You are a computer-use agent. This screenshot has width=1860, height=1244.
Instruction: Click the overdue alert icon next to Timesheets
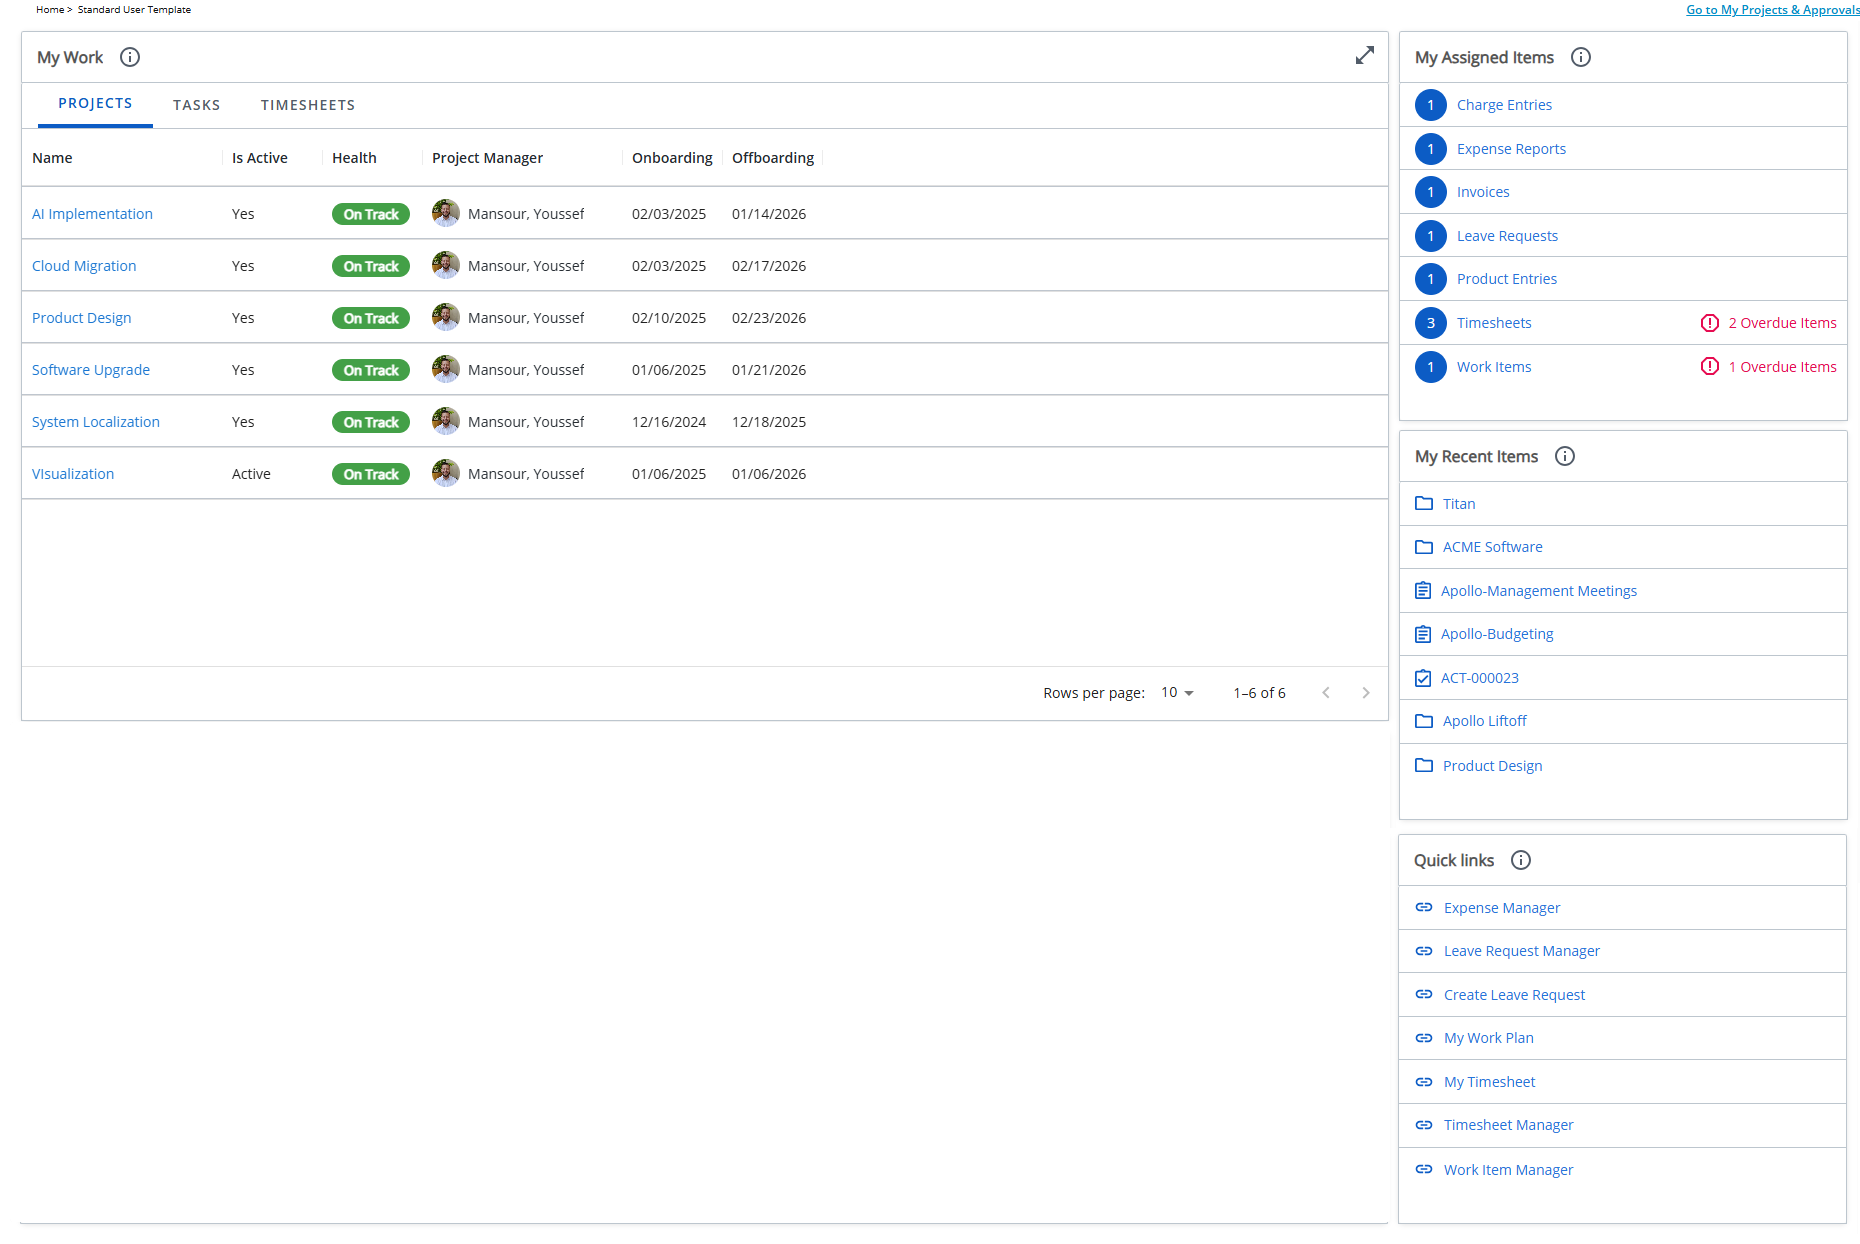tap(1710, 322)
